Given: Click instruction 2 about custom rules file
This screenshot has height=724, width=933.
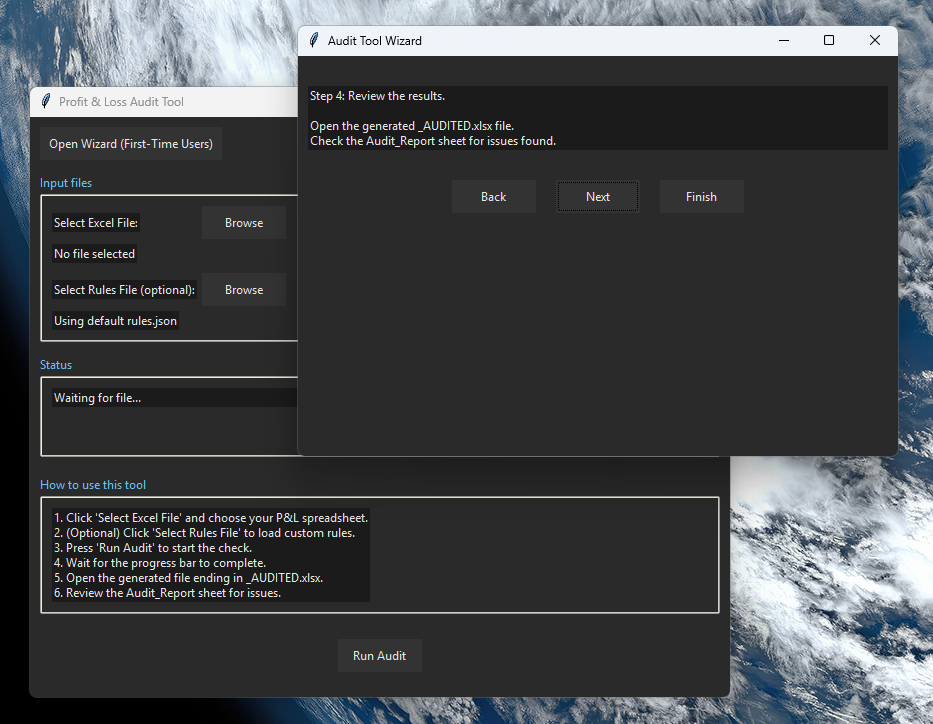Looking at the screenshot, I should (x=205, y=533).
